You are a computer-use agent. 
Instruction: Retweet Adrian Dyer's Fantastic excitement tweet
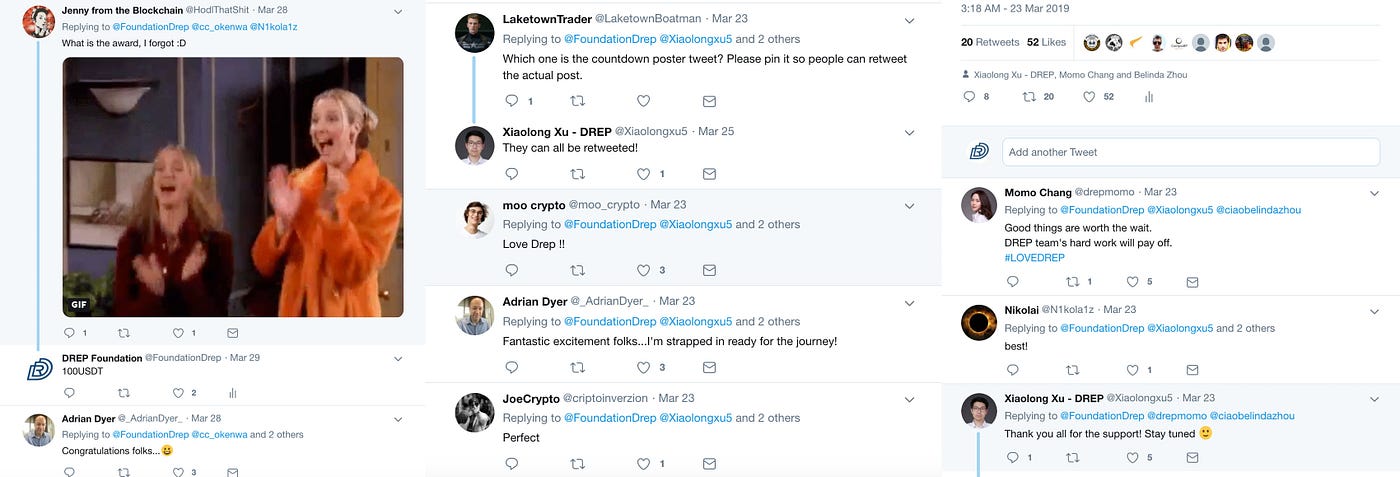(577, 367)
